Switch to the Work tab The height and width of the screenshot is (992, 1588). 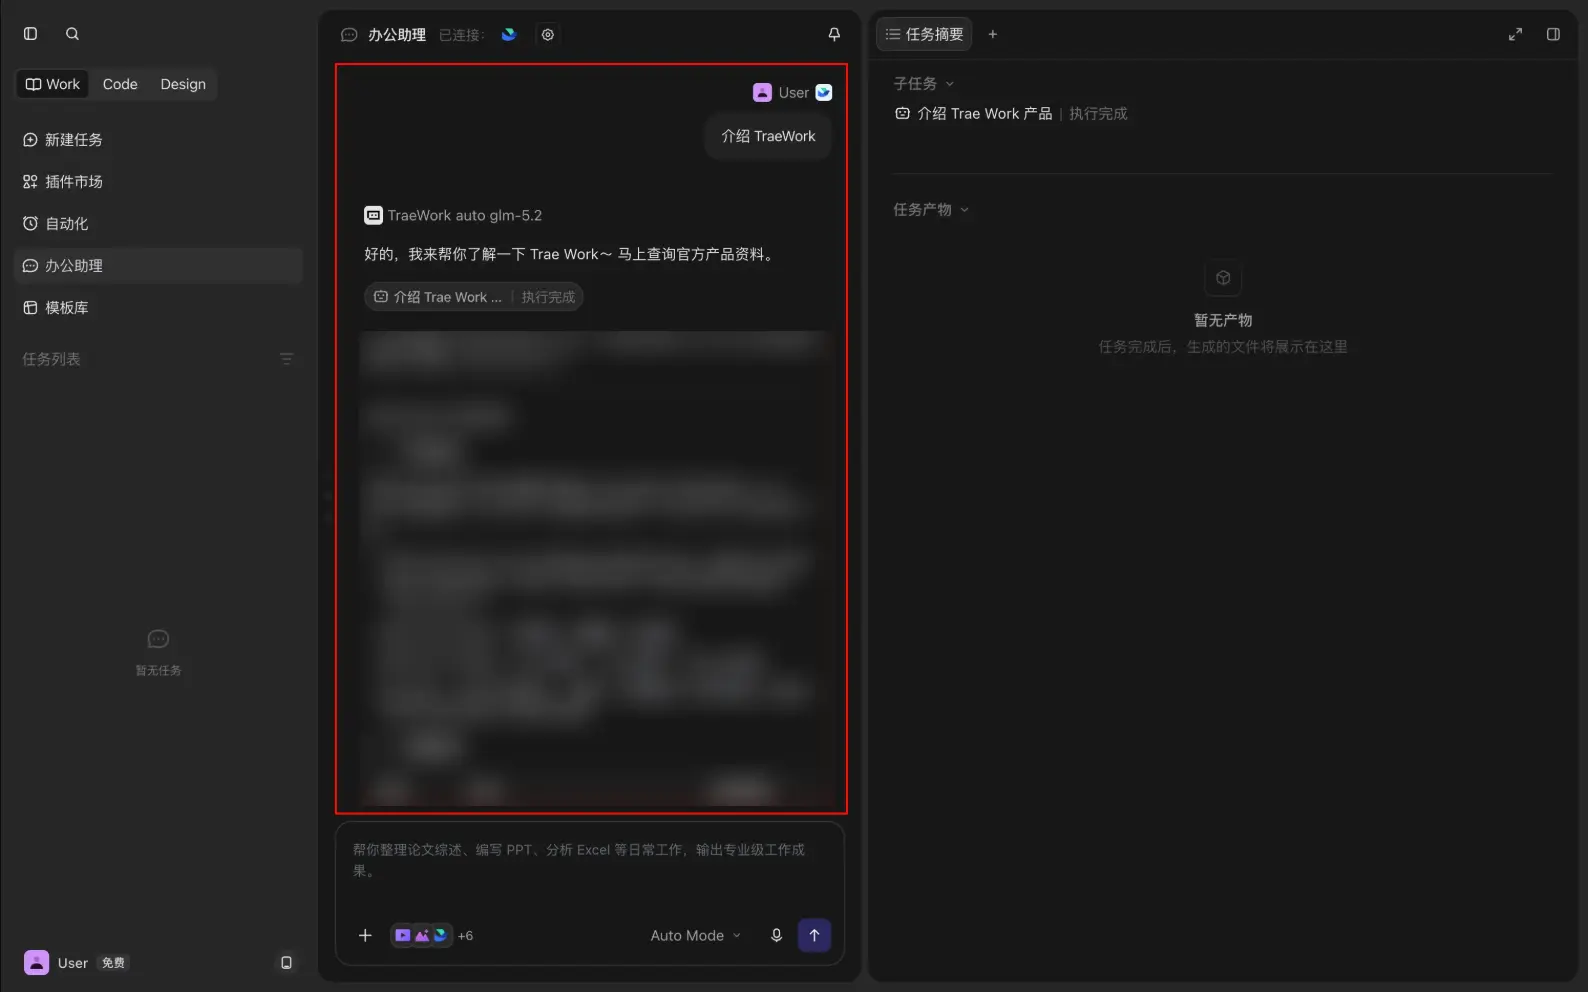[x=53, y=84]
